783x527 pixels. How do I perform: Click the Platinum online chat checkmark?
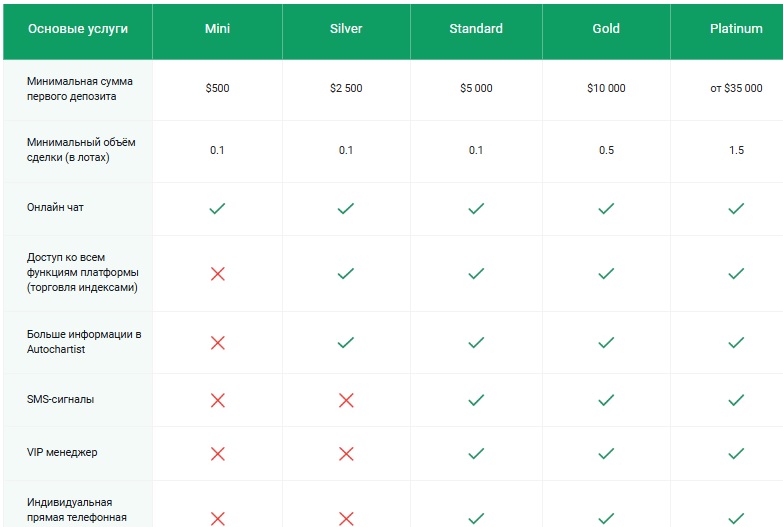(x=736, y=208)
